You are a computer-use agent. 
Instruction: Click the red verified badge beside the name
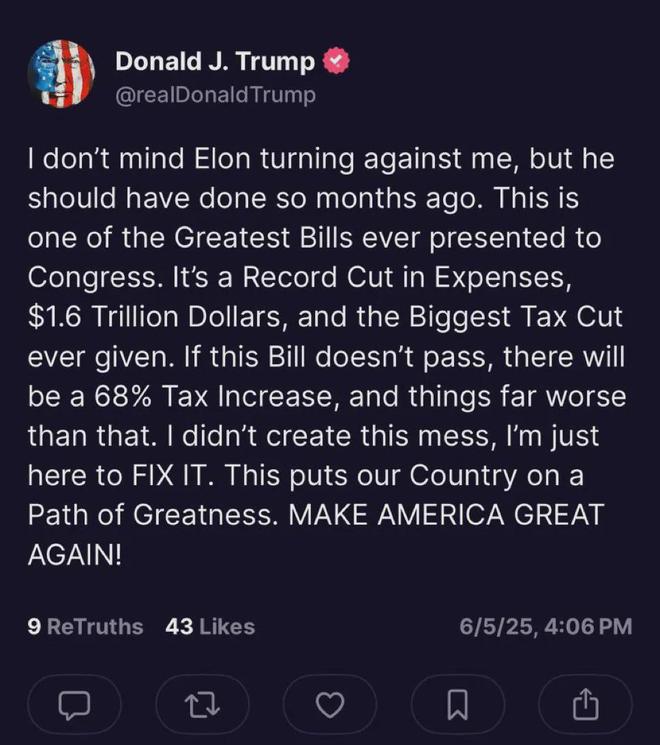[x=338, y=62]
